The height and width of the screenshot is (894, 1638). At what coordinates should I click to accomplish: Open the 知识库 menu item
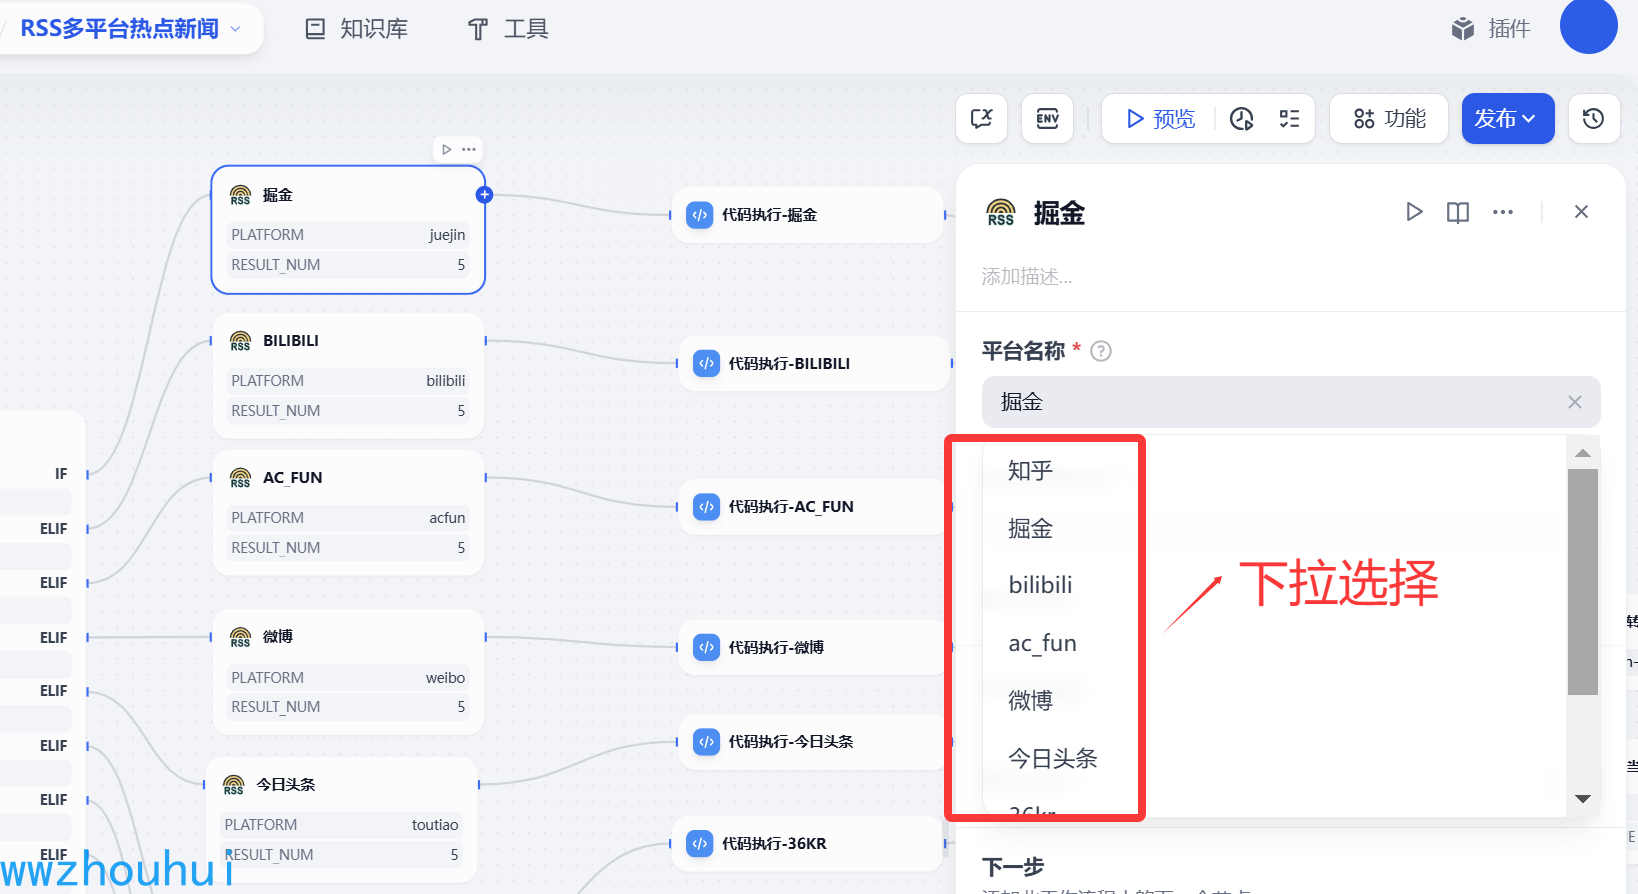pos(356,29)
